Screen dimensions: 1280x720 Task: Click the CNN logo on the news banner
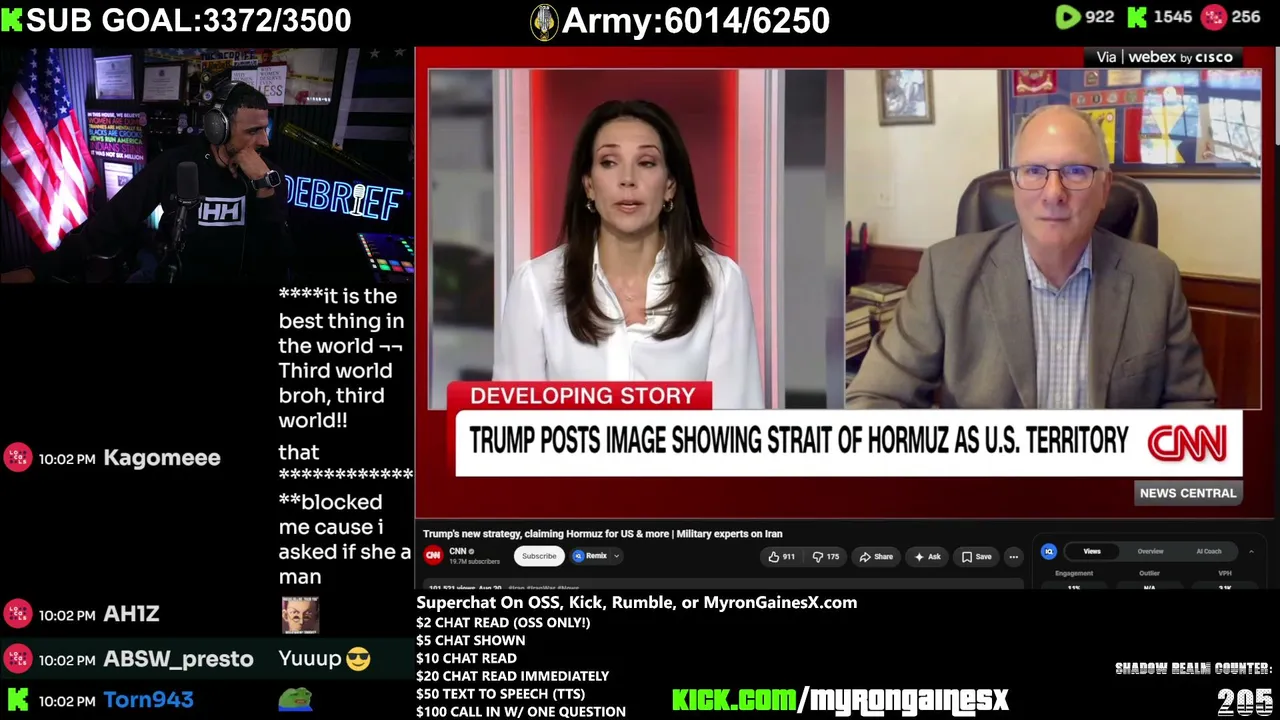1186,442
